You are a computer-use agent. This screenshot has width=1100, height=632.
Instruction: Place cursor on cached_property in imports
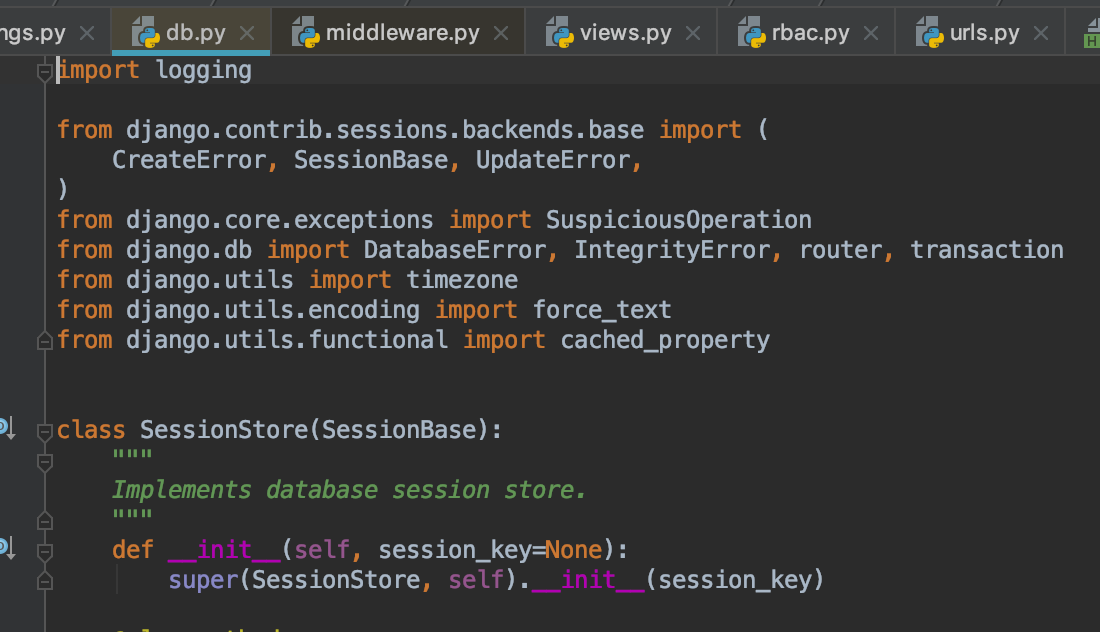coord(665,340)
